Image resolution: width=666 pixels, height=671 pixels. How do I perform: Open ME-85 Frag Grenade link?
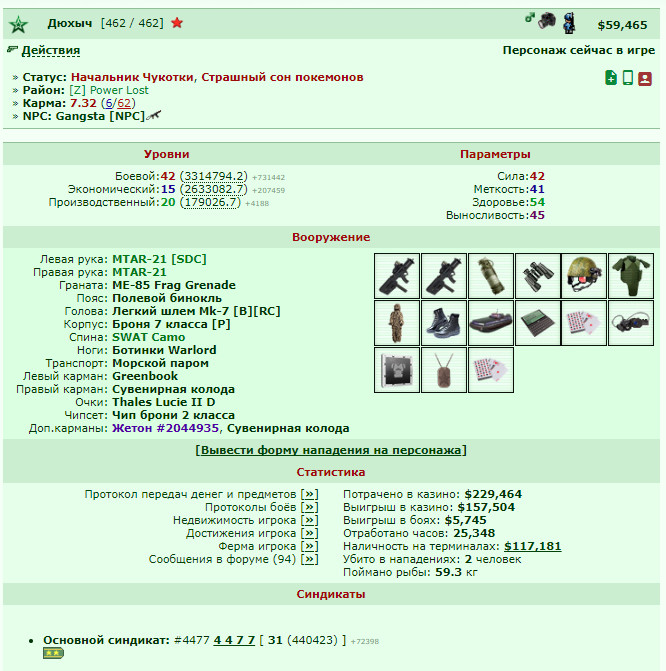tap(174, 285)
